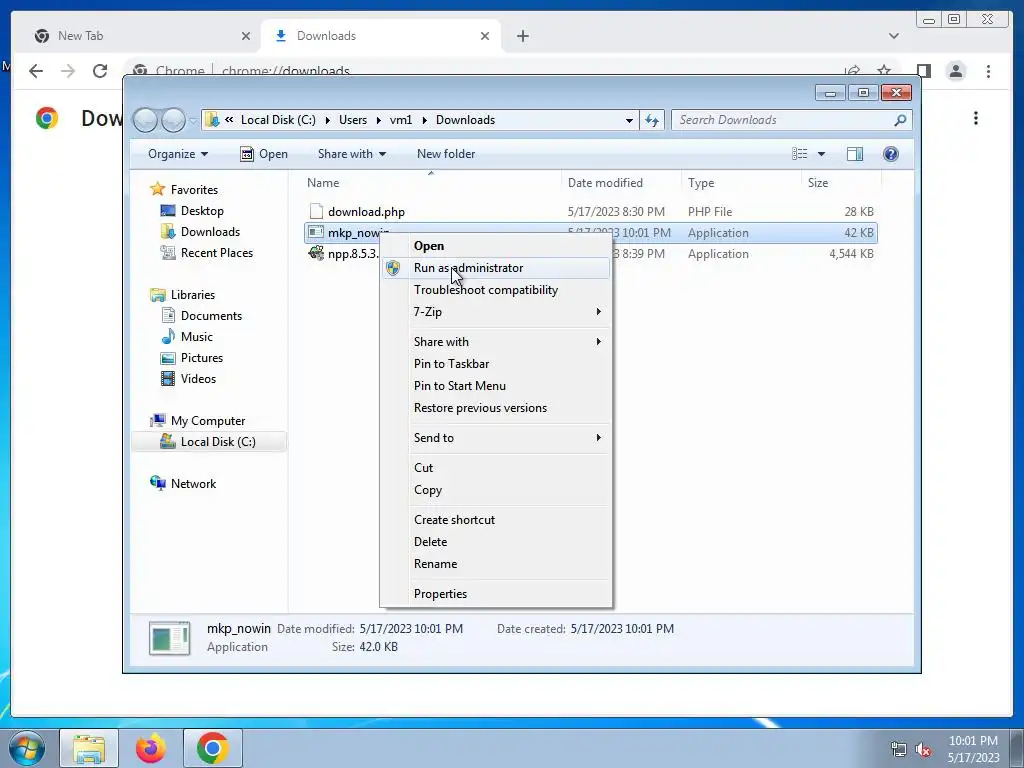Click Network in the navigation pane

click(x=193, y=484)
